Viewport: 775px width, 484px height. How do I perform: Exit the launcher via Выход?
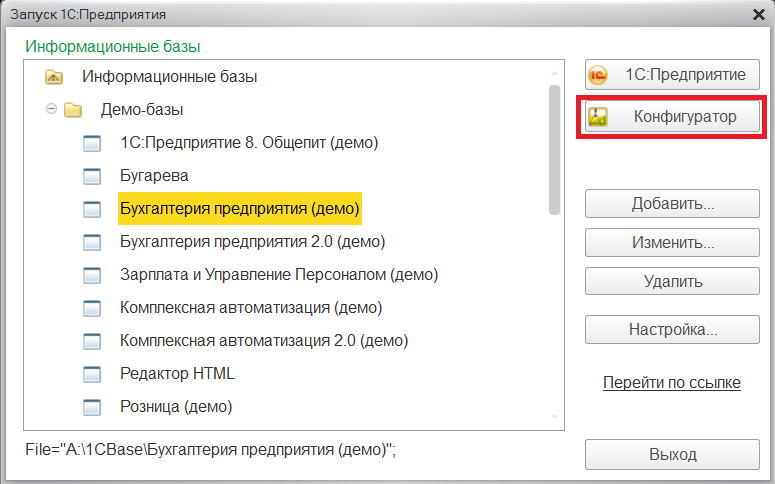(672, 454)
